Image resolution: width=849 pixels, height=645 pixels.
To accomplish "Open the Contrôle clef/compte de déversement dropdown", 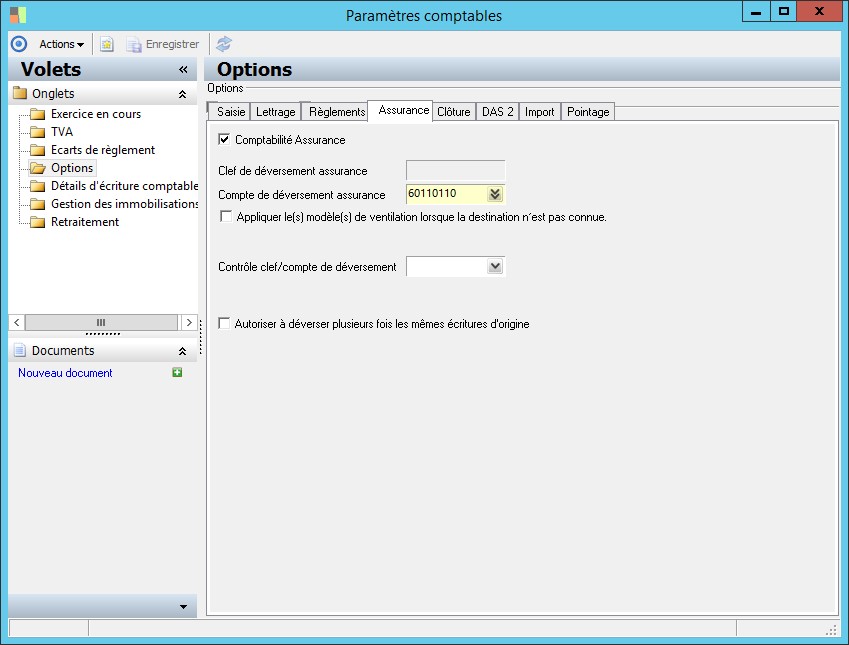I will click(x=495, y=266).
